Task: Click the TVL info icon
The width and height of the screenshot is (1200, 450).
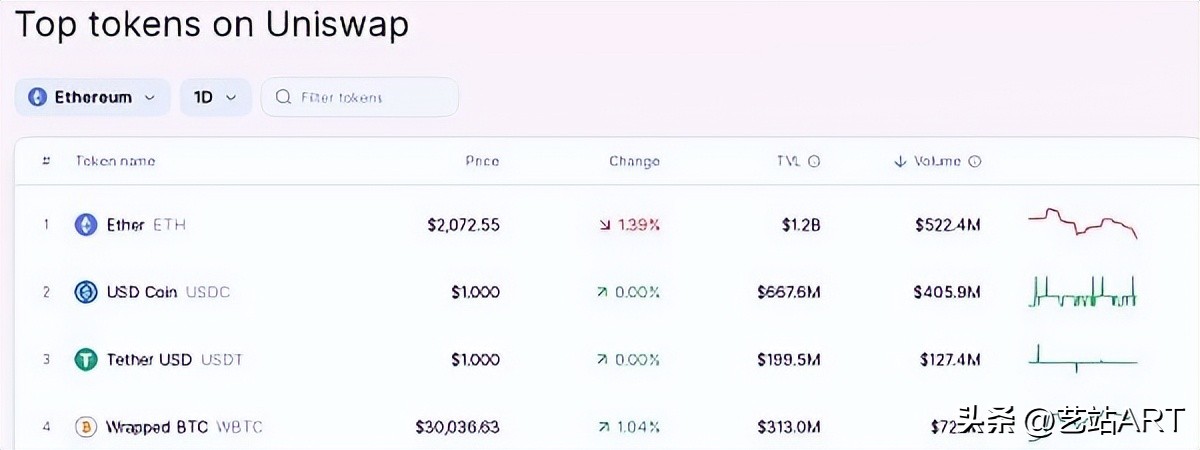Action: pyautogui.click(x=814, y=161)
